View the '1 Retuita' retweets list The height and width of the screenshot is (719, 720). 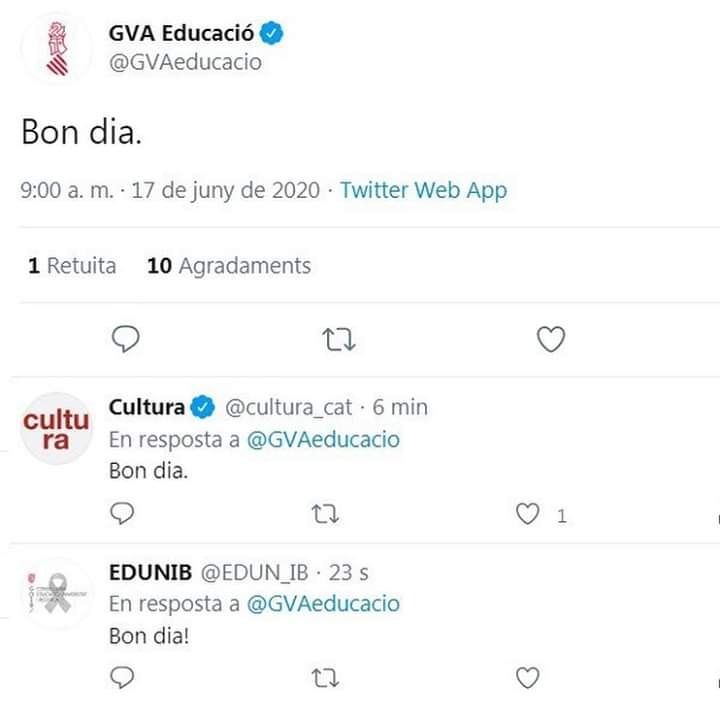tap(72, 266)
